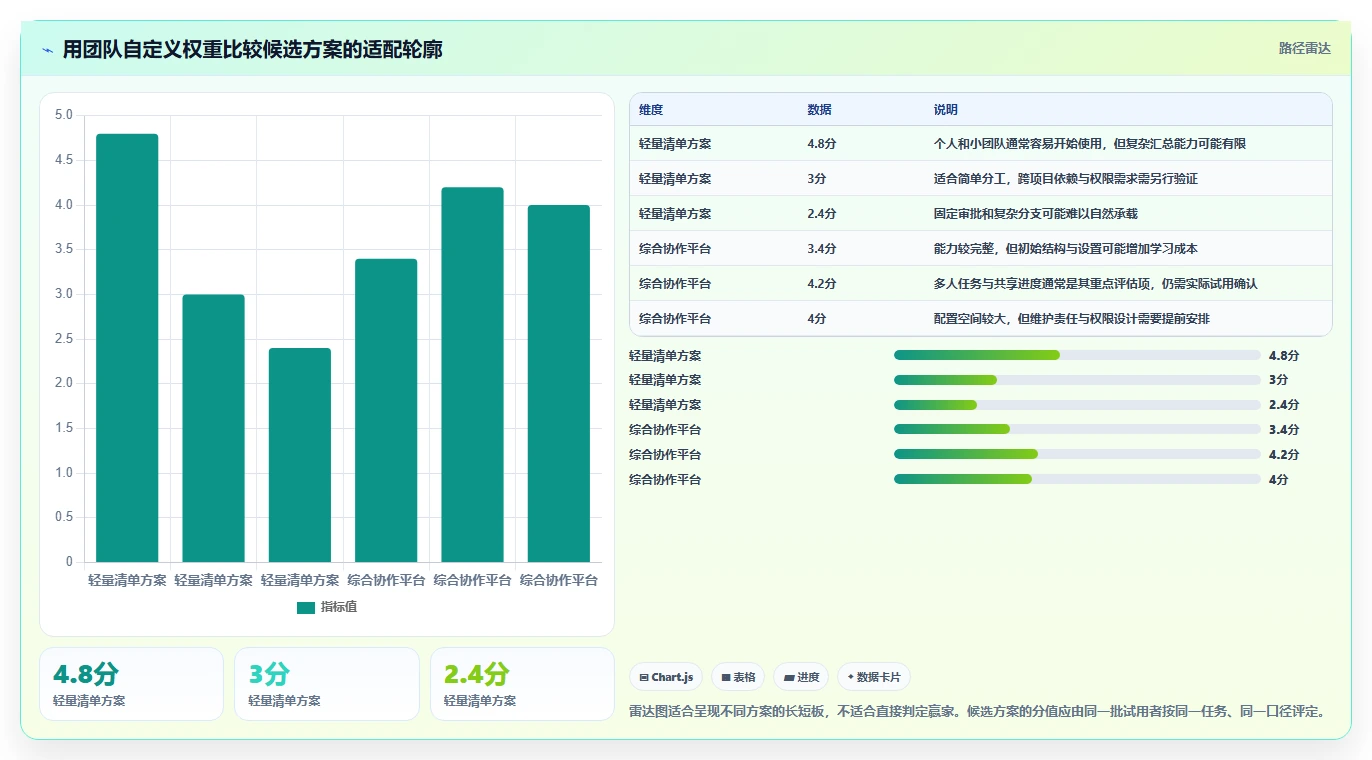Click the 维度 table column header
Image resolution: width=1372 pixels, height=760 pixels.
point(651,110)
